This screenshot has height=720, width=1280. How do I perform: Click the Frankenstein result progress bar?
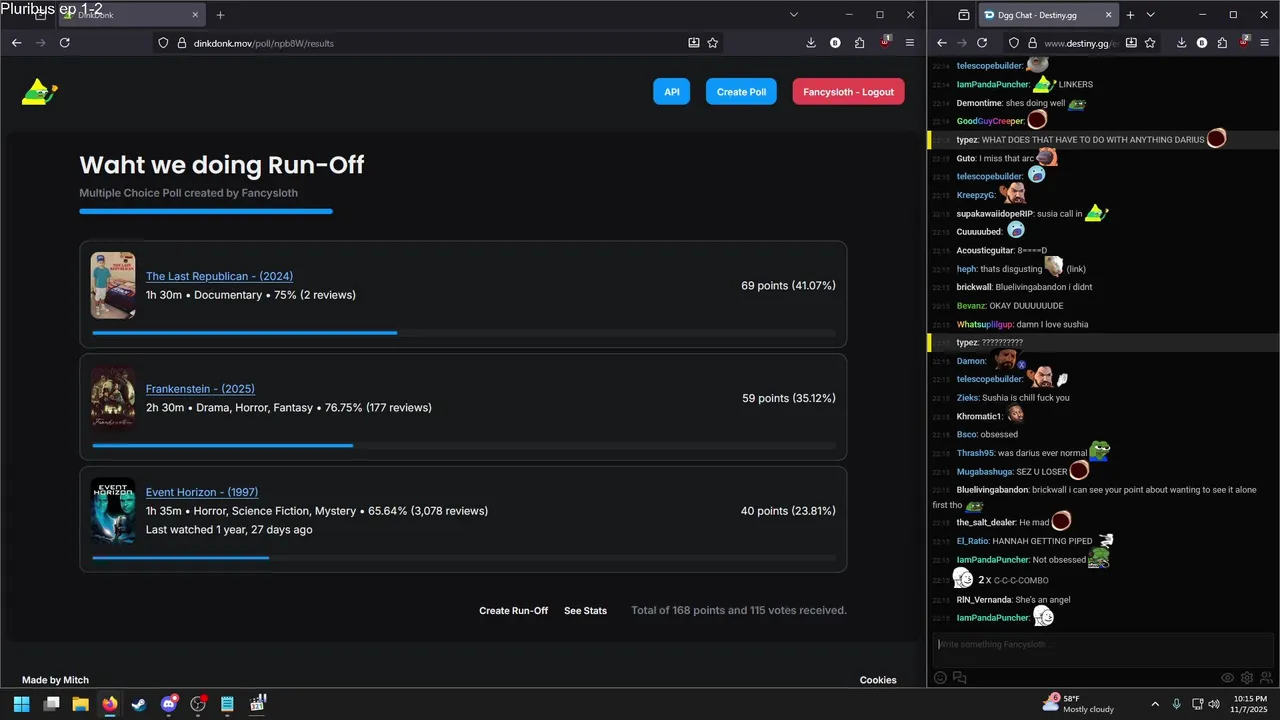(x=463, y=445)
